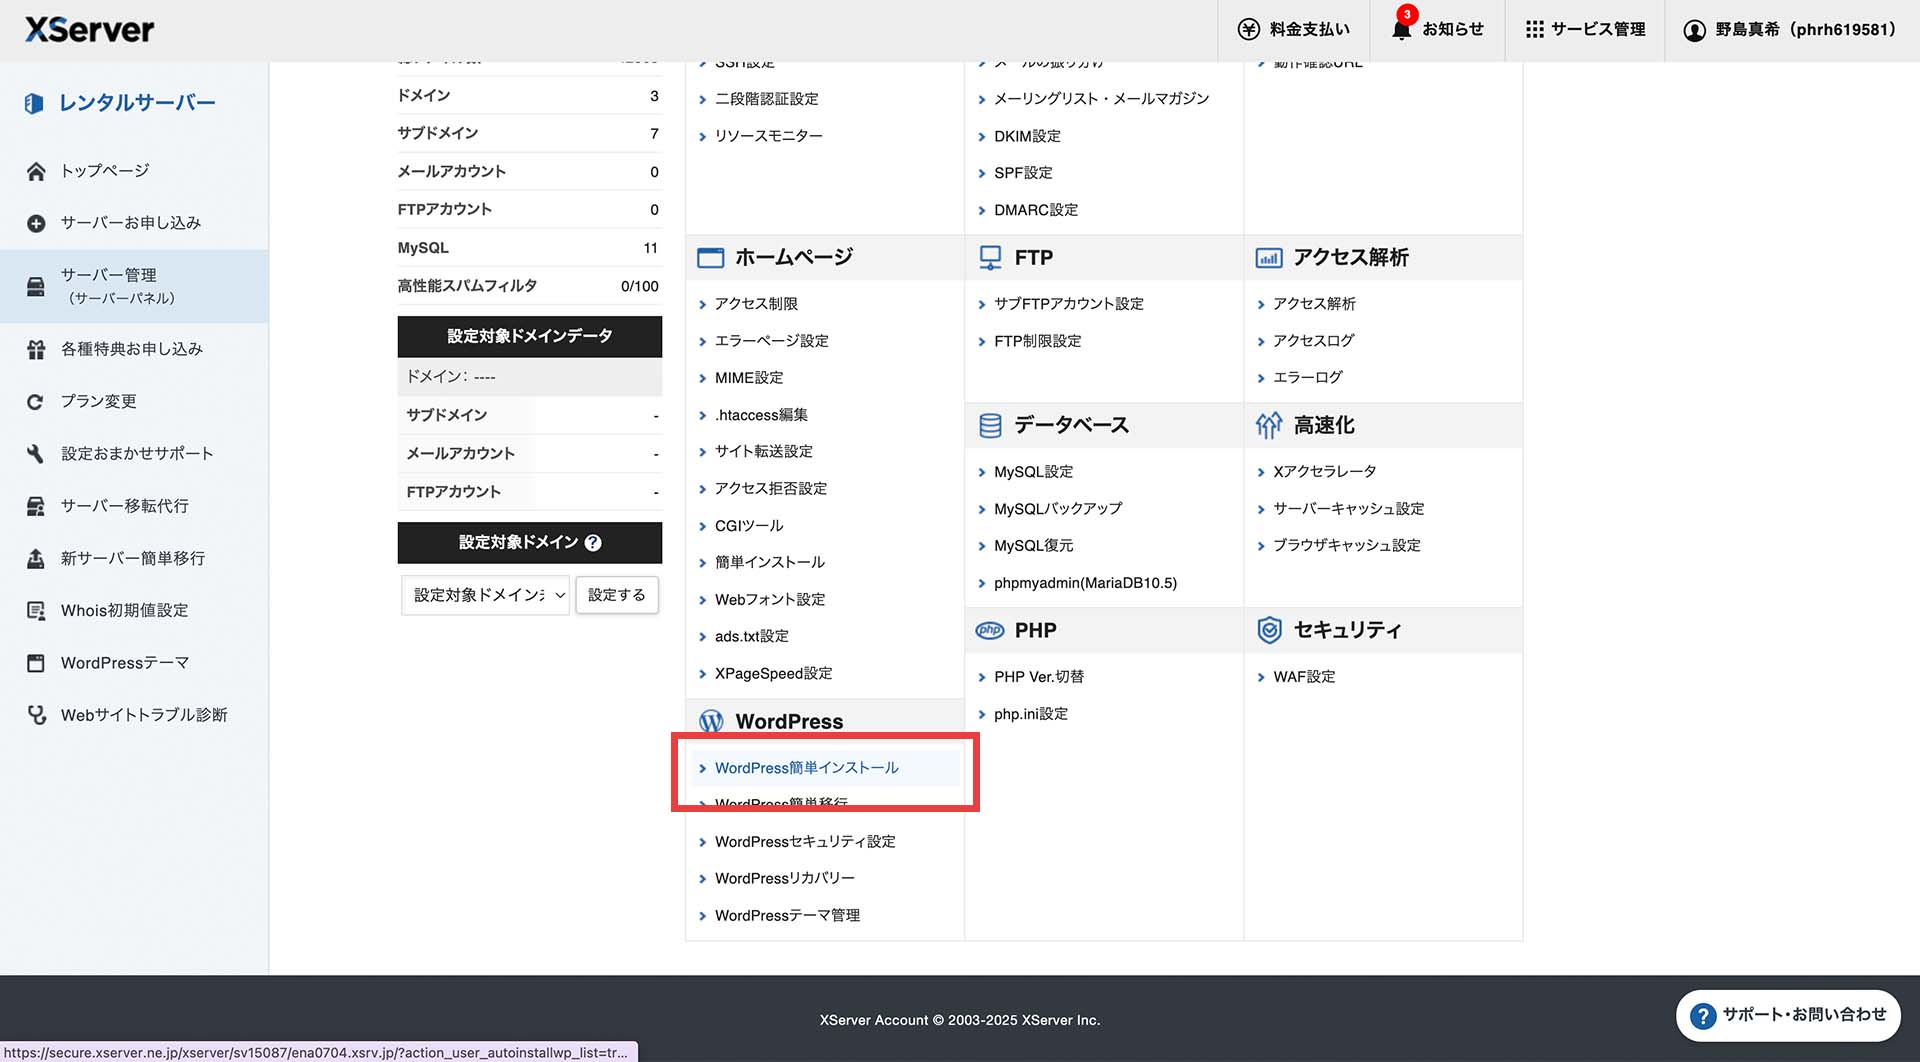Open phpmyadmin(MariaDB10.5) link
This screenshot has width=1920, height=1062.
(x=1085, y=583)
